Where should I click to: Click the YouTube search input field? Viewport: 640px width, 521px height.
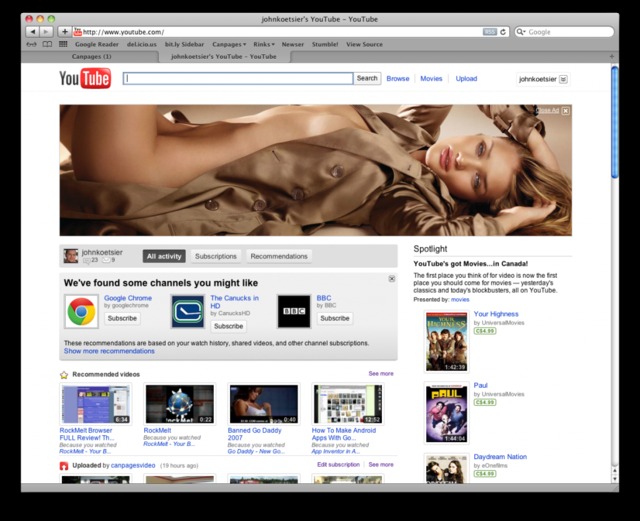tap(238, 78)
